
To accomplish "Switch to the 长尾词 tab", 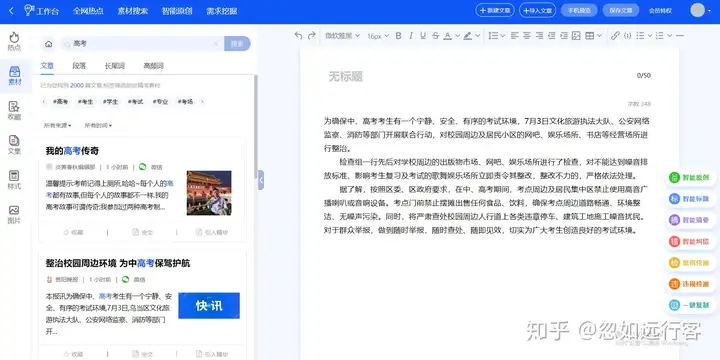I will 115,66.
